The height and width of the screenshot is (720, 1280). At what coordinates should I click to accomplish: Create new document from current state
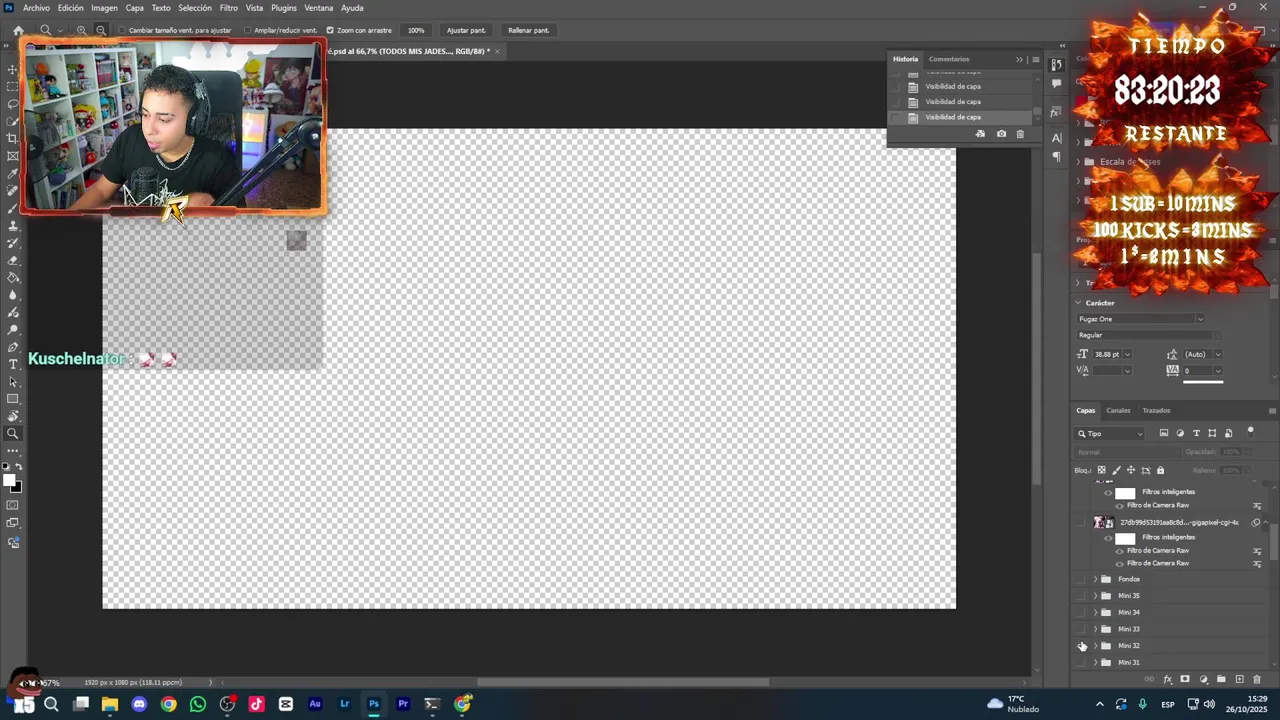coord(980,134)
